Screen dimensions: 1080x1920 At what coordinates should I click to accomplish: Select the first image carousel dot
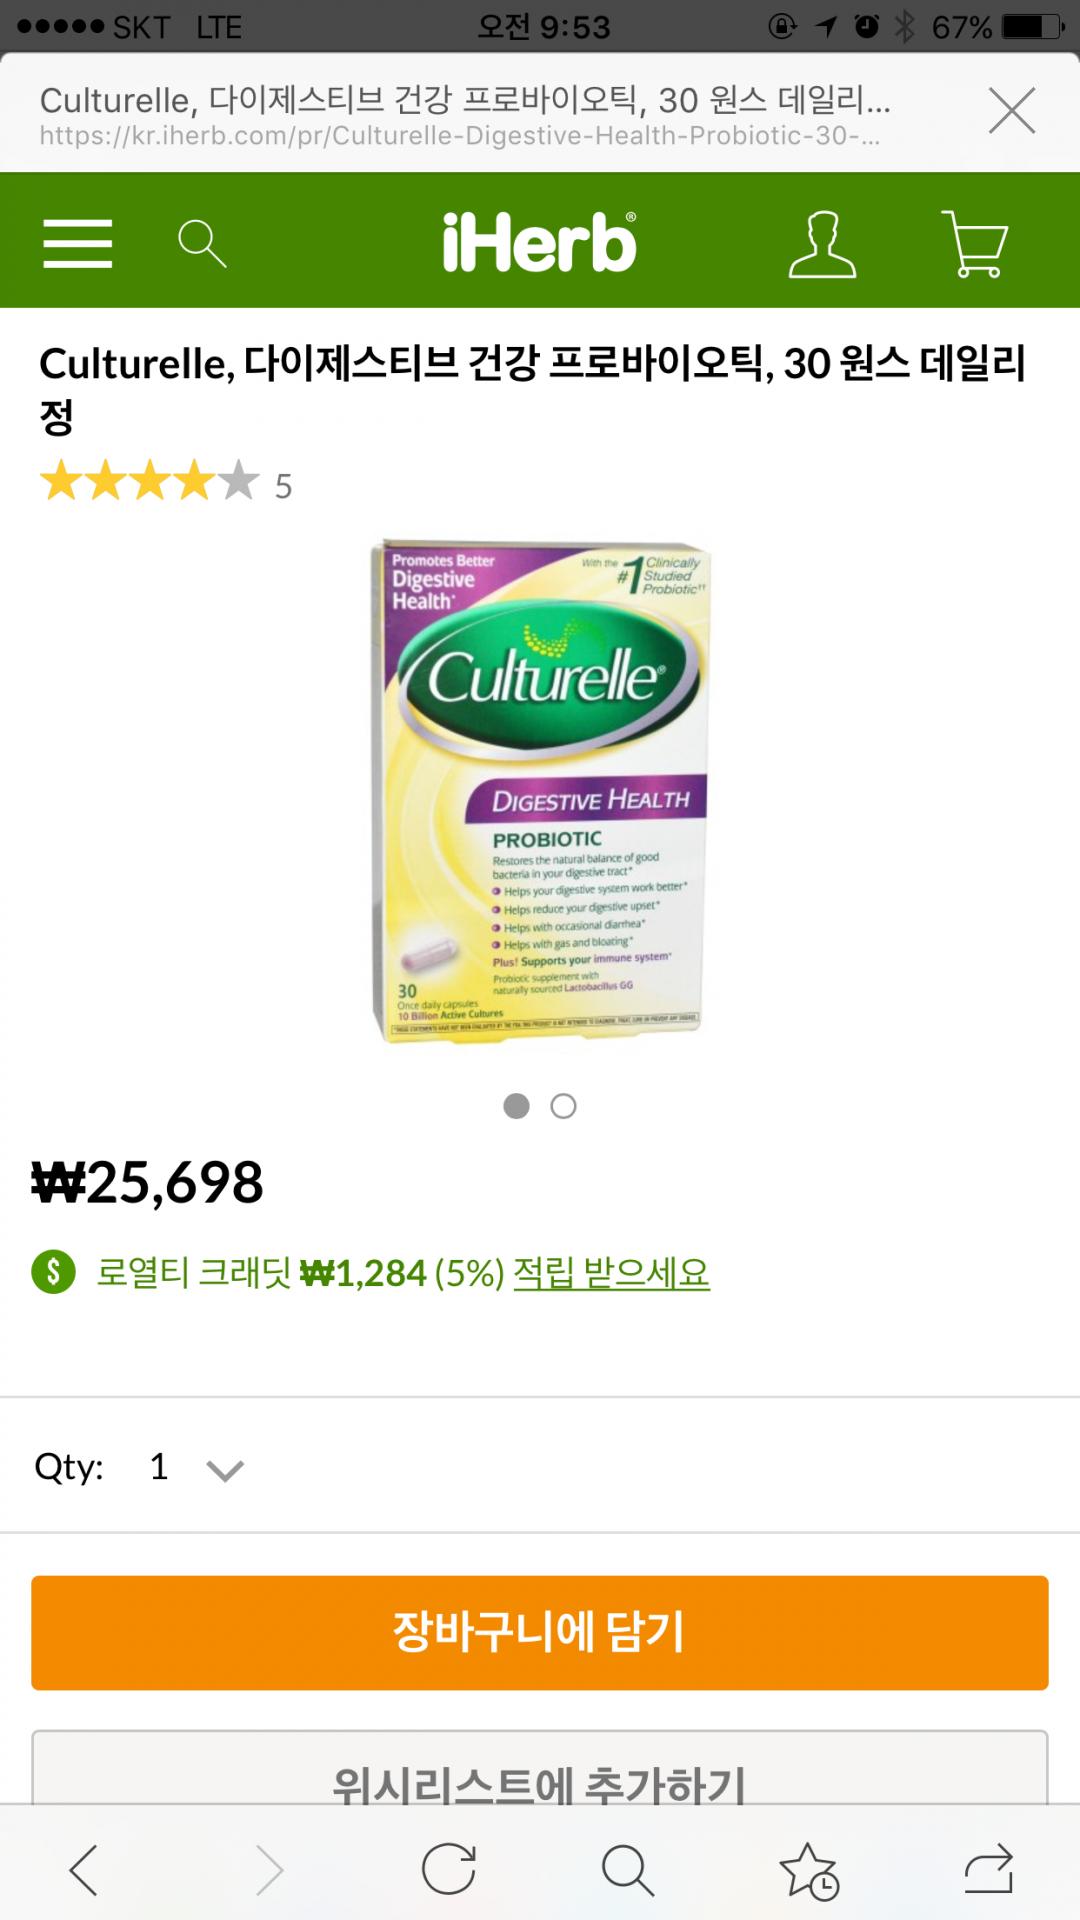[516, 1106]
